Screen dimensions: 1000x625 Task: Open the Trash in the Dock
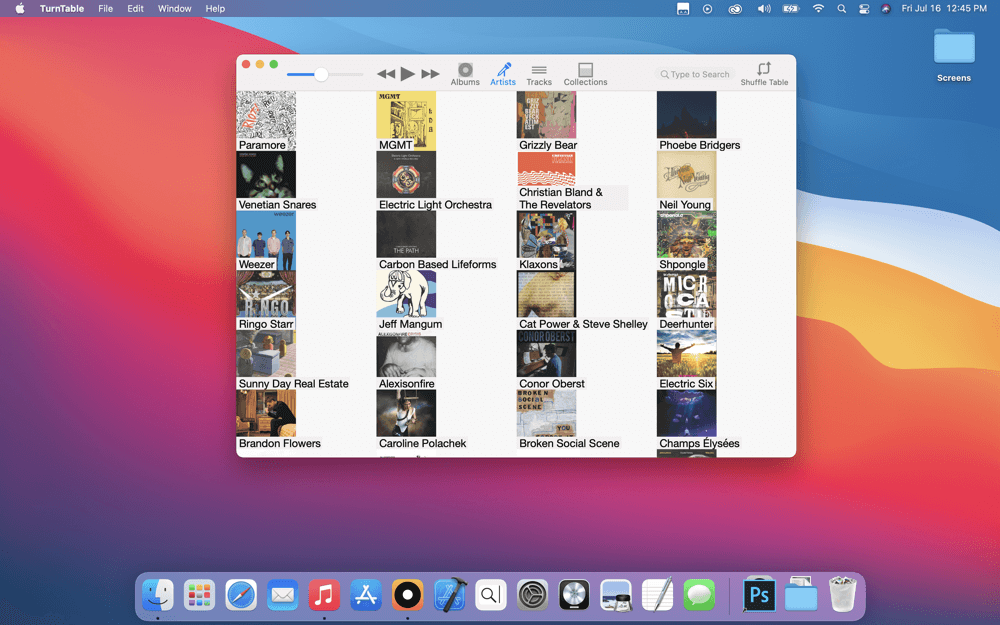click(x=842, y=594)
